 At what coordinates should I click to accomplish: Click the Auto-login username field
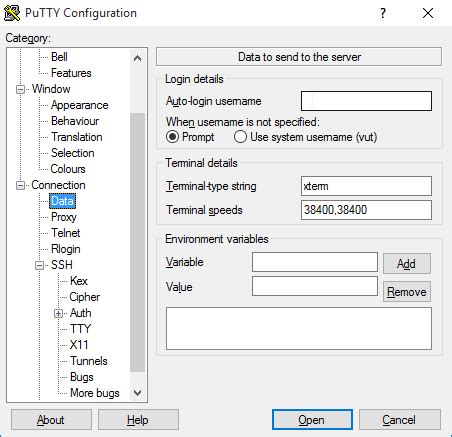[x=366, y=101]
